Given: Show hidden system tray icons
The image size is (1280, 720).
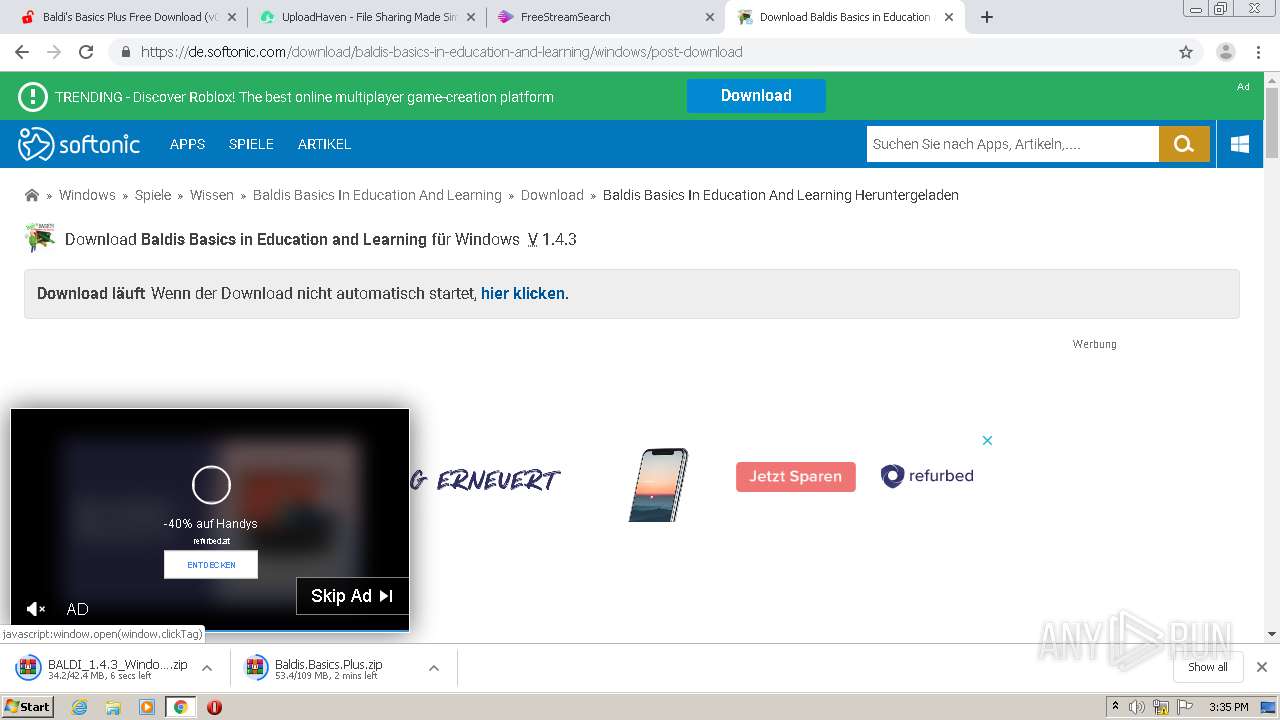Looking at the screenshot, I should [1115, 707].
